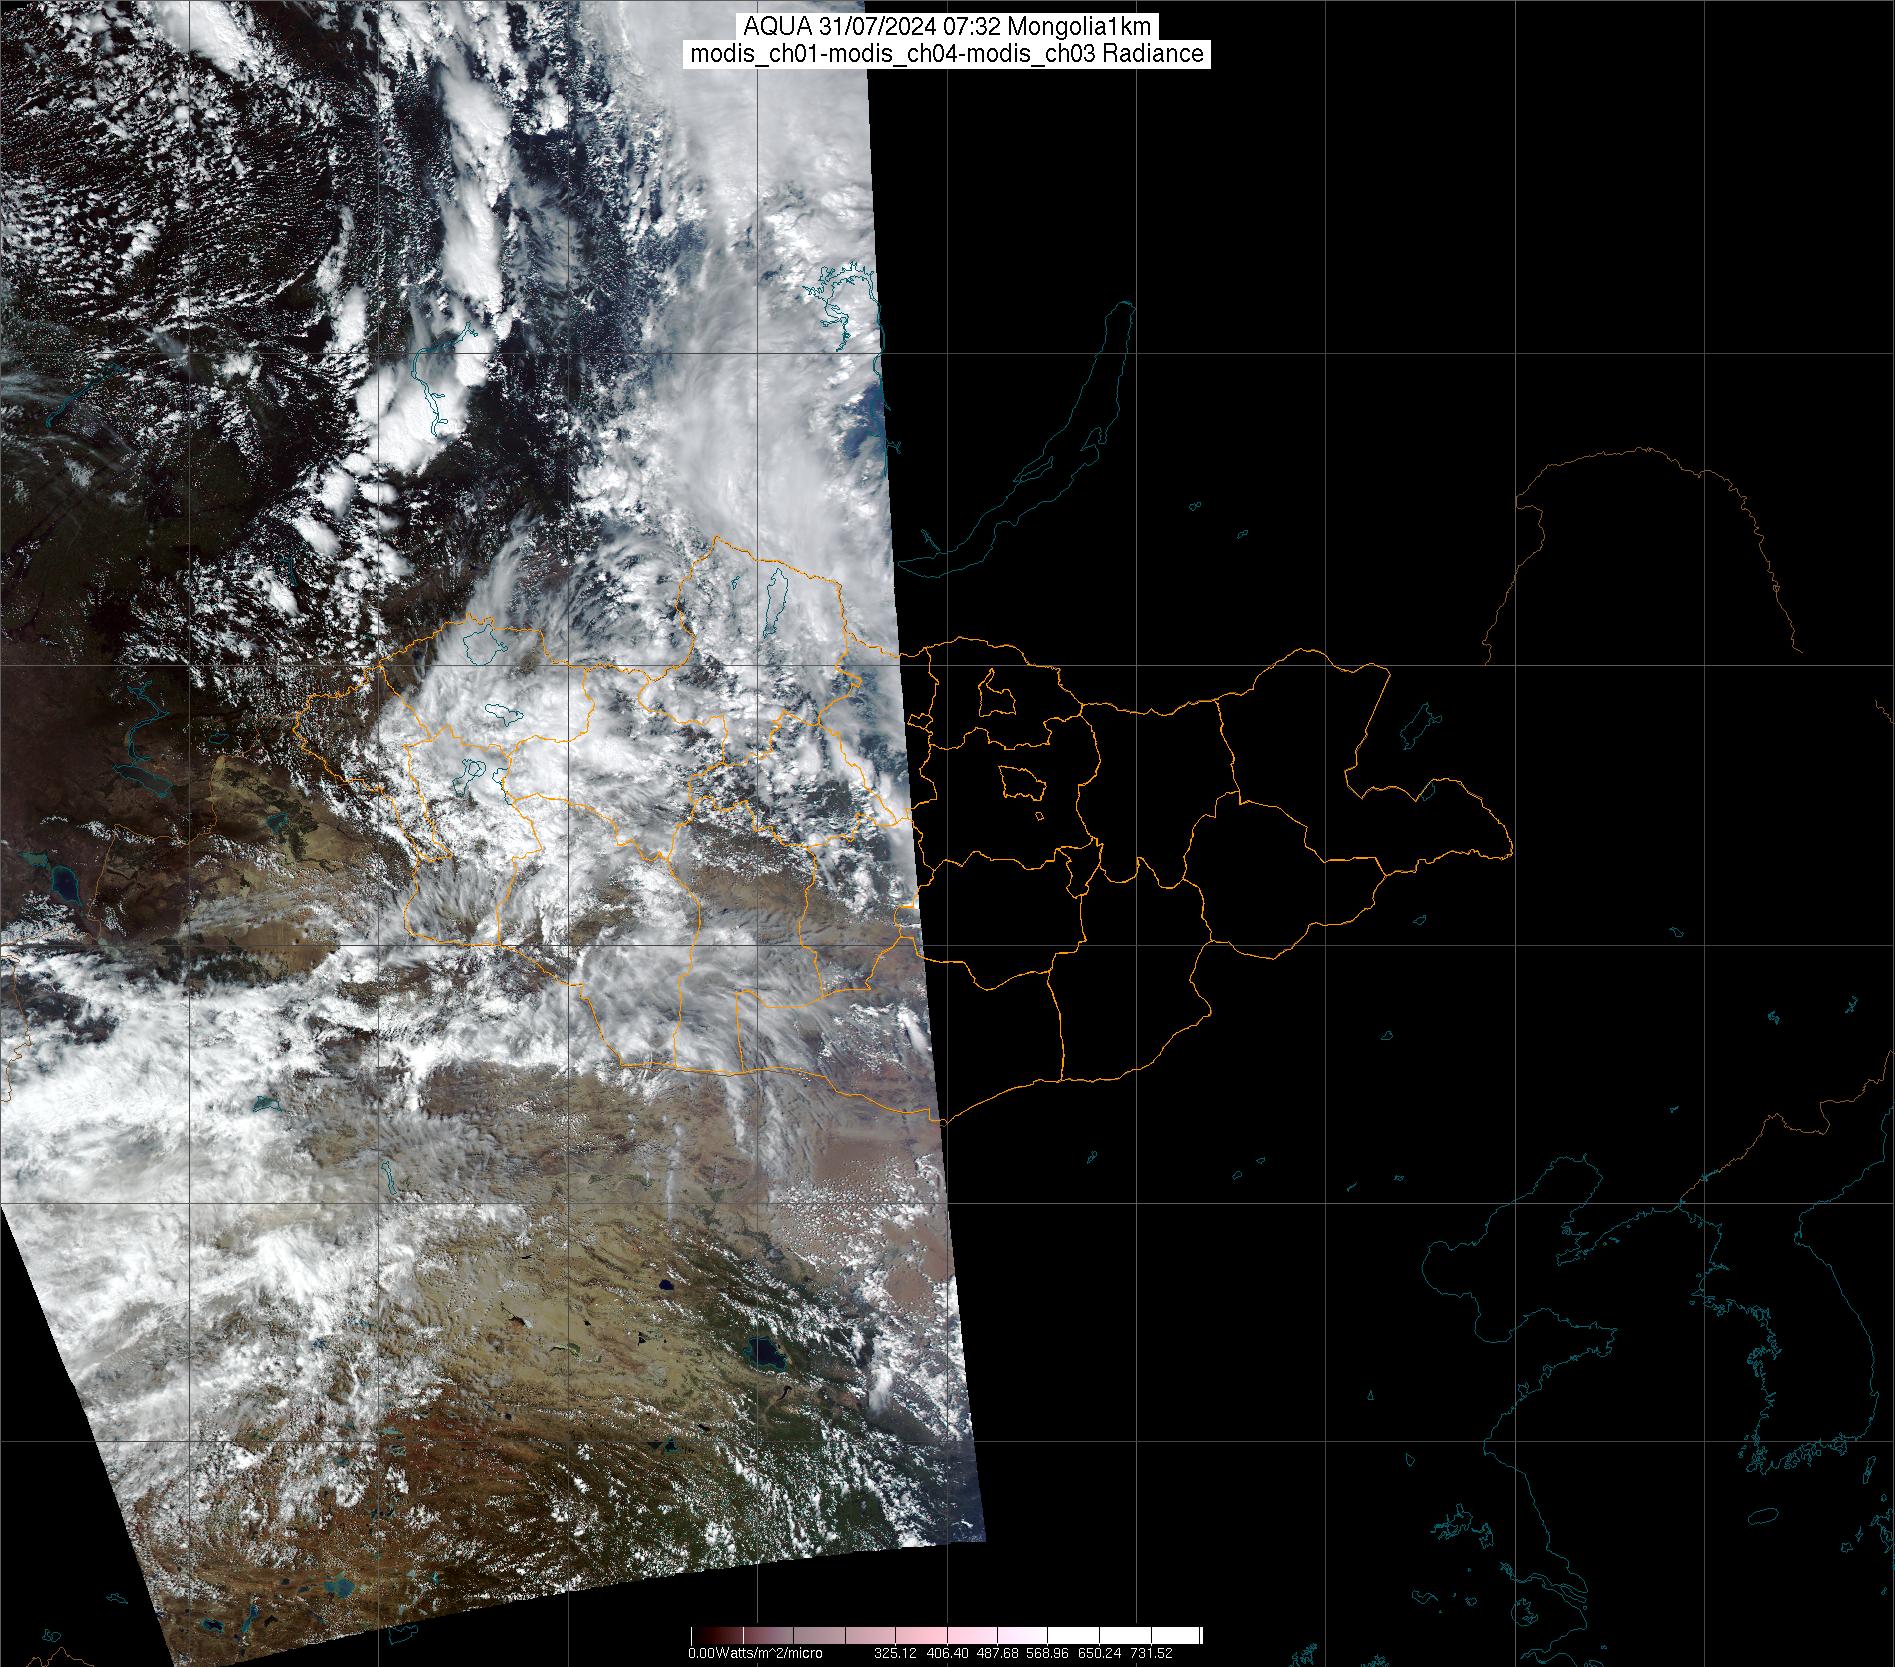Image resolution: width=1895 pixels, height=1667 pixels.
Task: Click the 731.52 colorbar value
Action: click(1150, 1653)
